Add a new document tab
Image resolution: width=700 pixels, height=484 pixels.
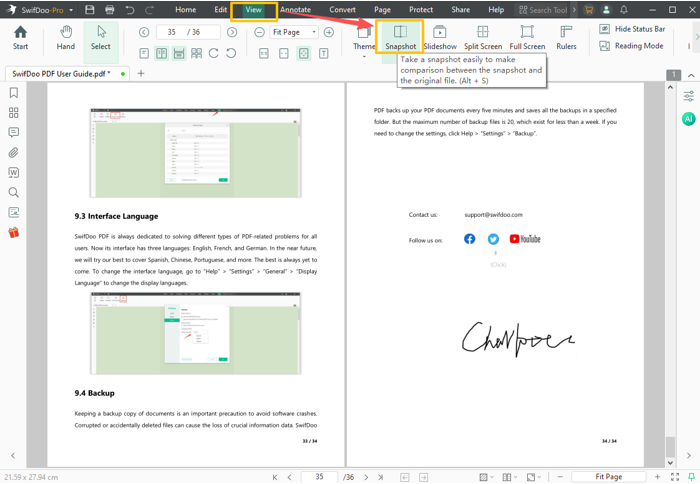coord(141,73)
